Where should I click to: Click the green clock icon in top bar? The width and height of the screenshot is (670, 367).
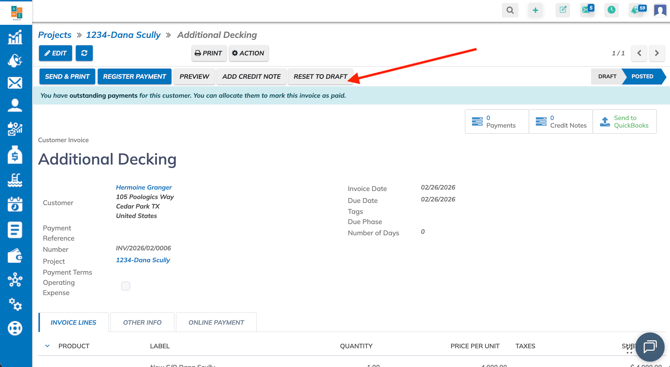611,10
